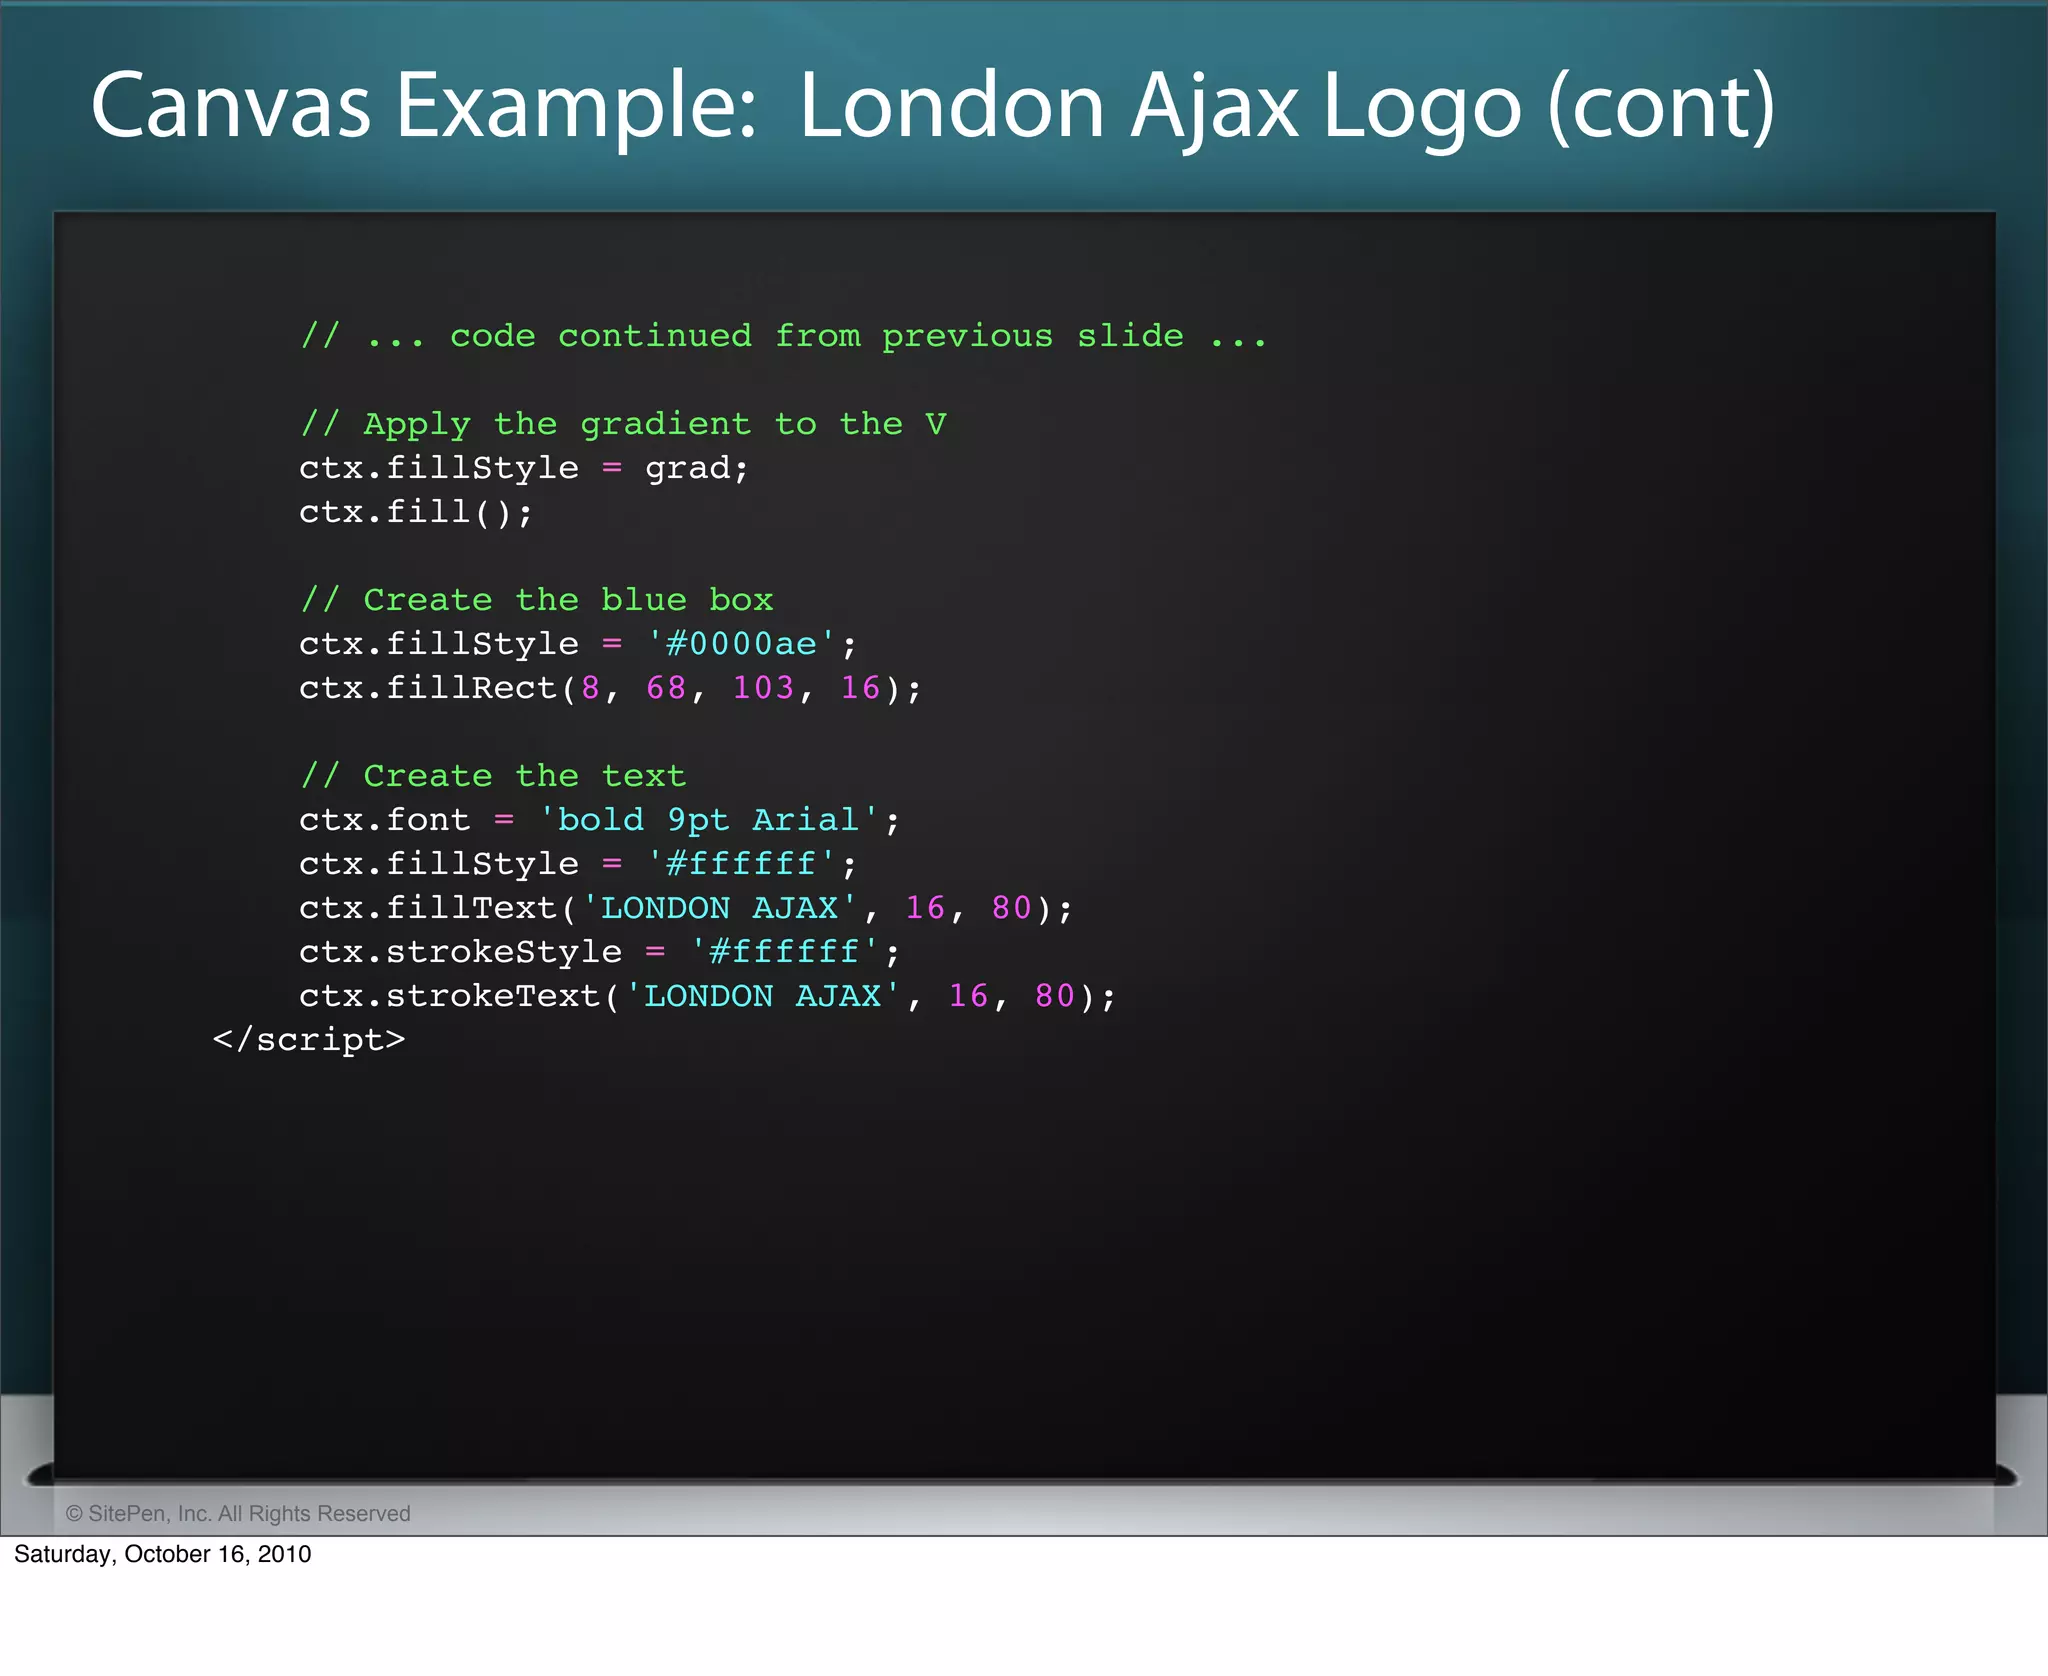
Task: Click the 'Create the text' comment
Action: (x=494, y=776)
